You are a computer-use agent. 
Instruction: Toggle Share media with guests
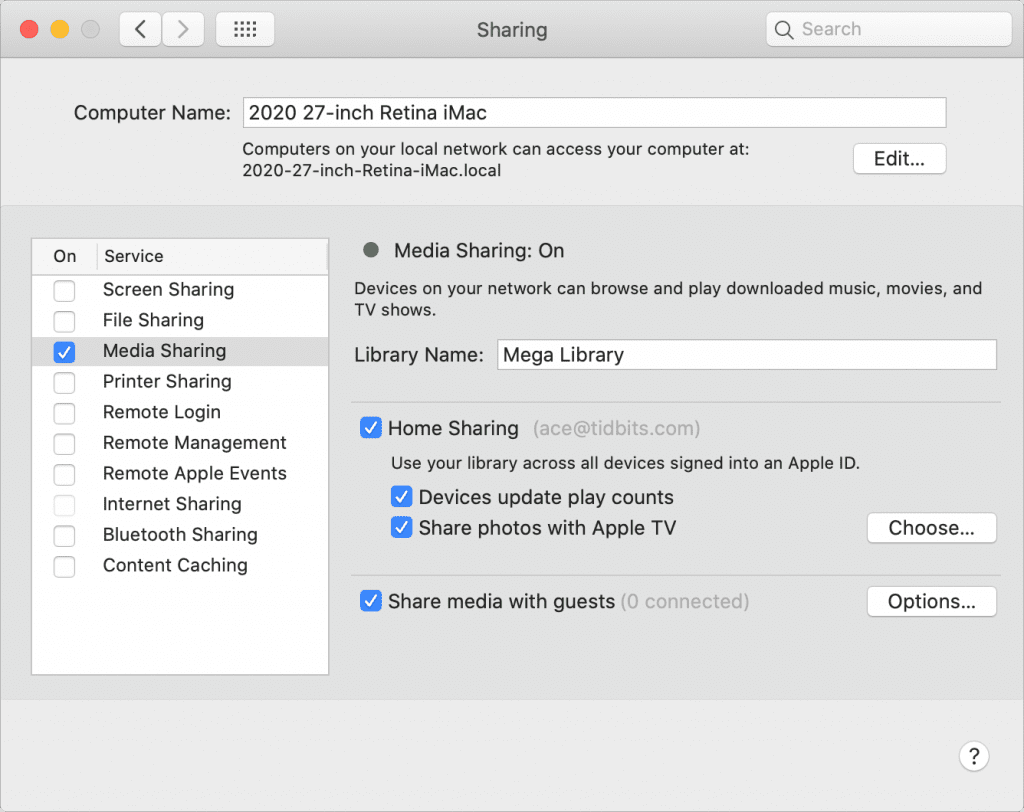pos(370,601)
